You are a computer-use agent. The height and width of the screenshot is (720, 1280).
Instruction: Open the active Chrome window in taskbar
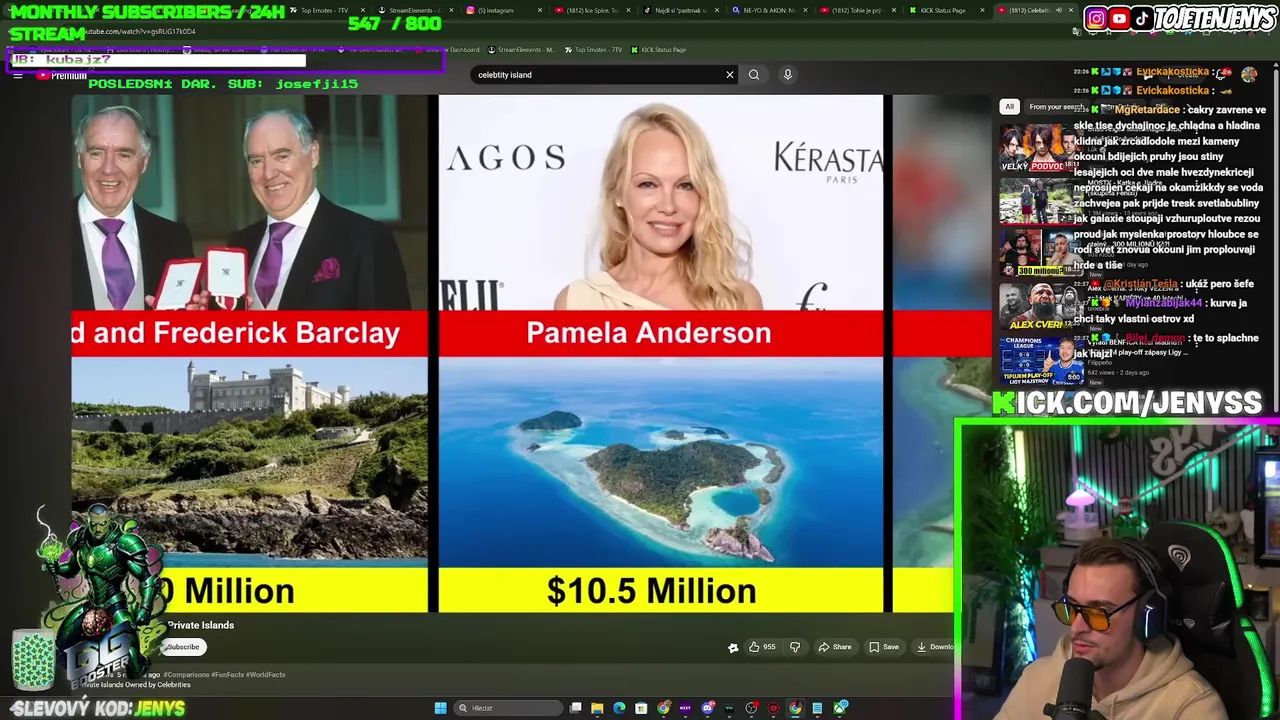(795, 708)
